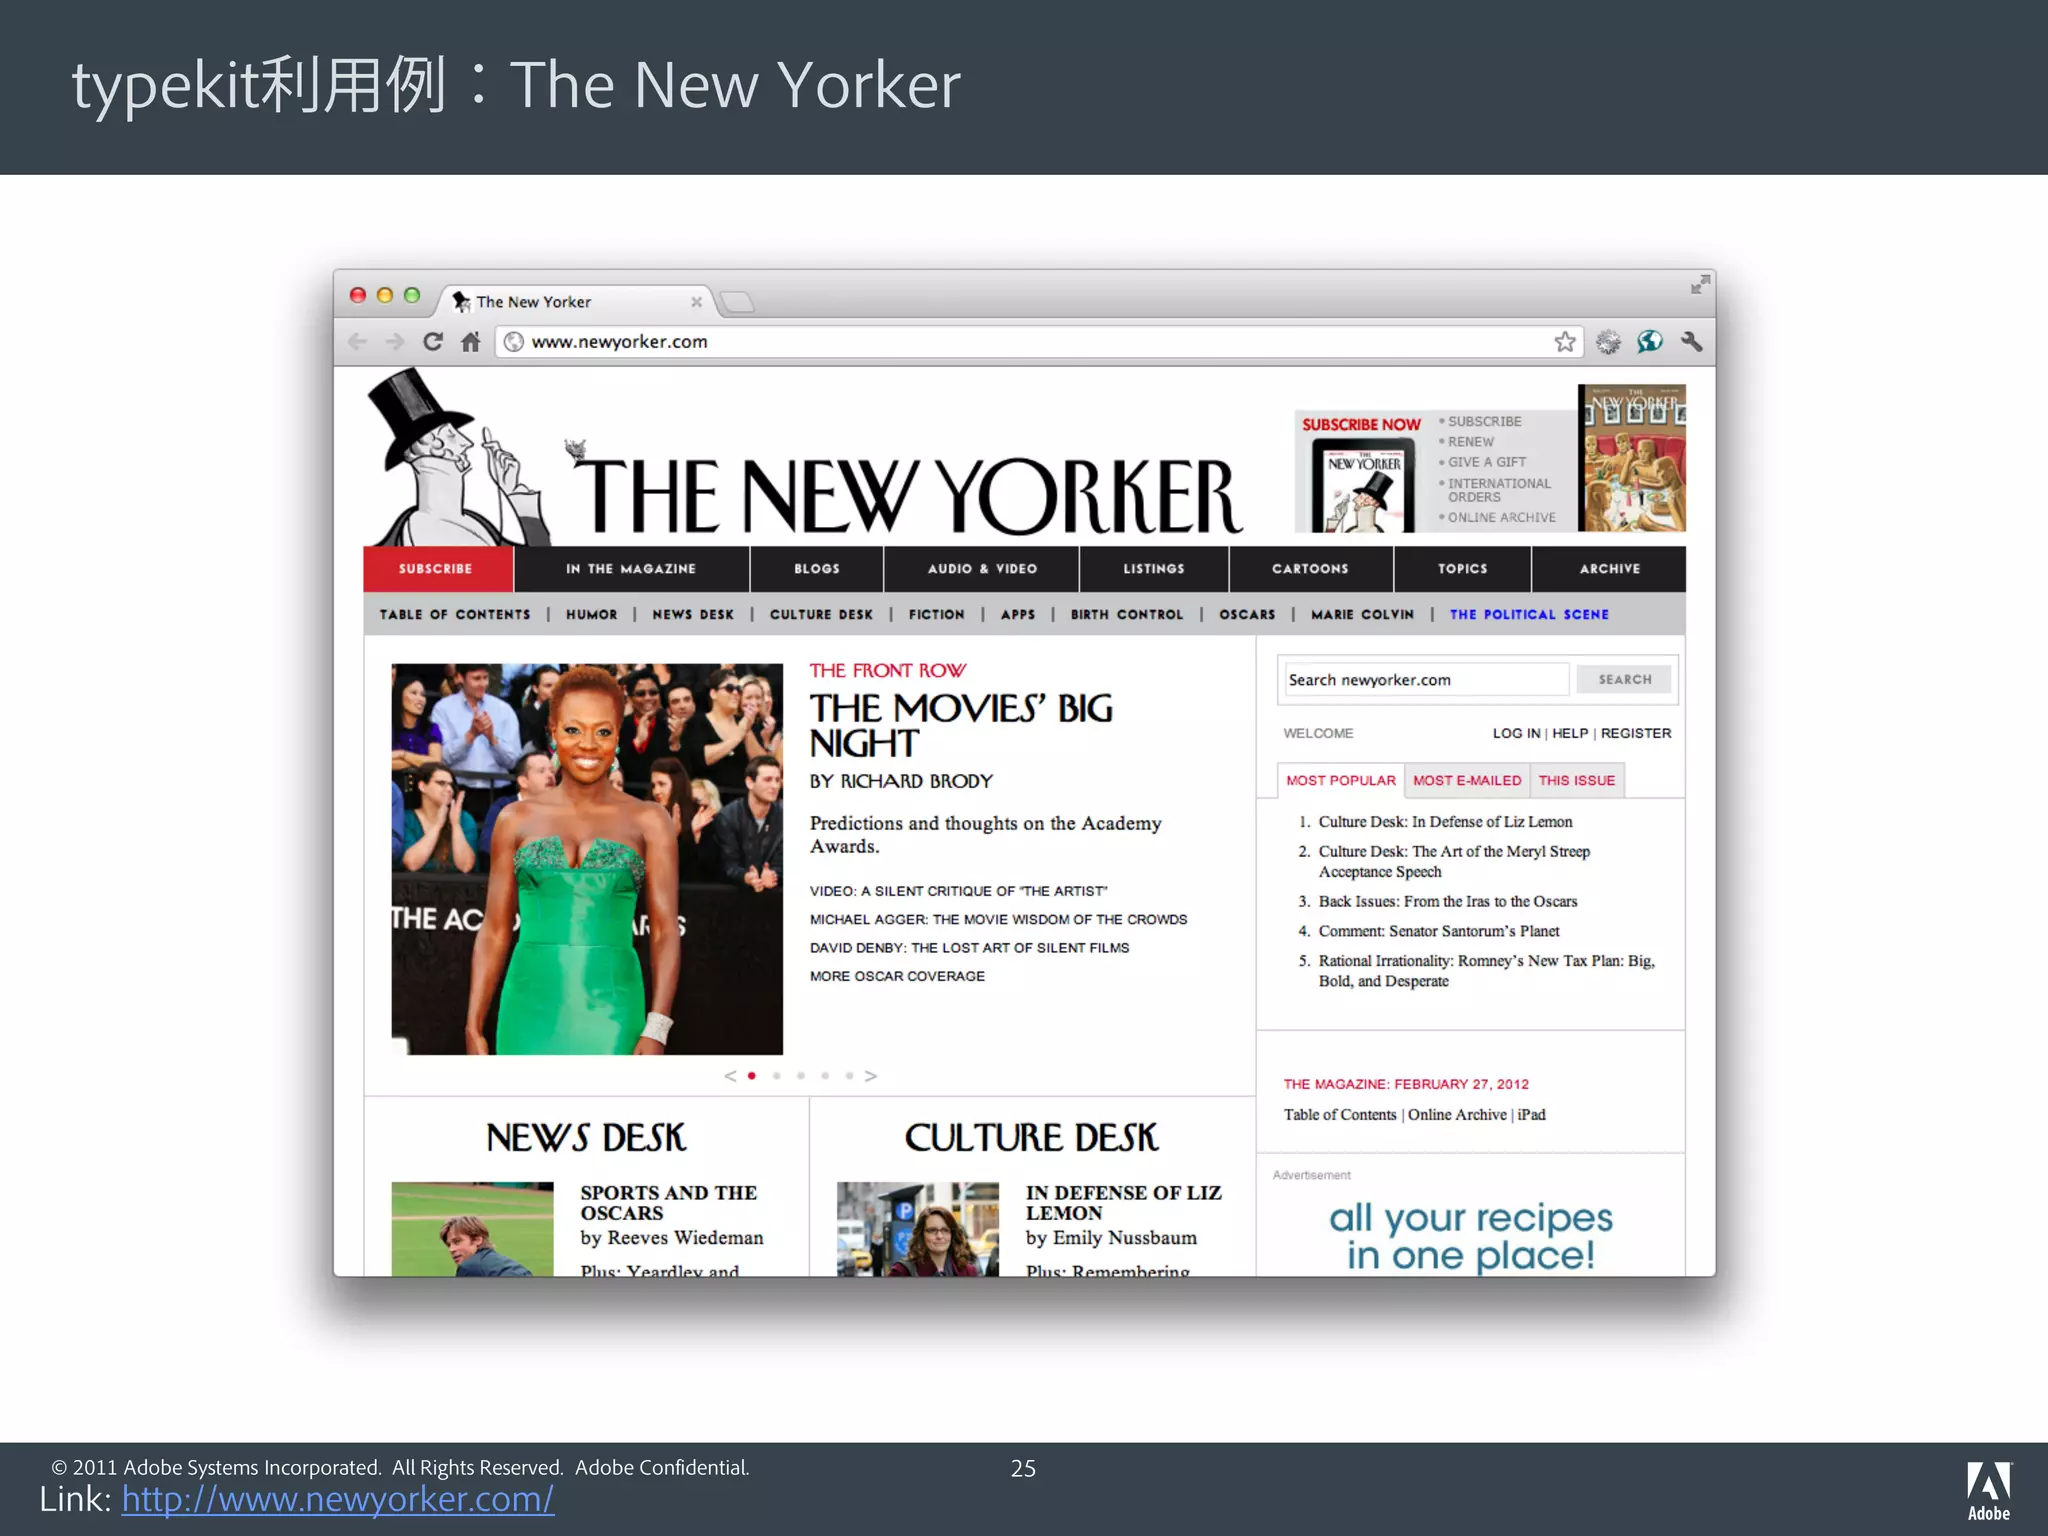The image size is (2048, 1536).
Task: Open Senator Santorum's Planet comment link
Action: coord(1439,932)
